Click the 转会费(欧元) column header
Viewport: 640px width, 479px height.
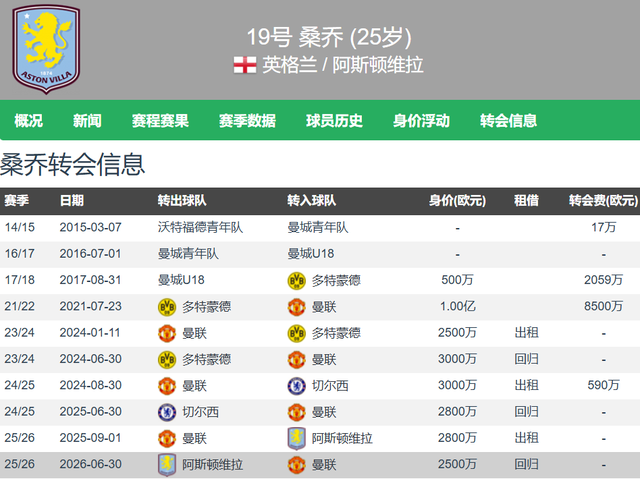(603, 201)
